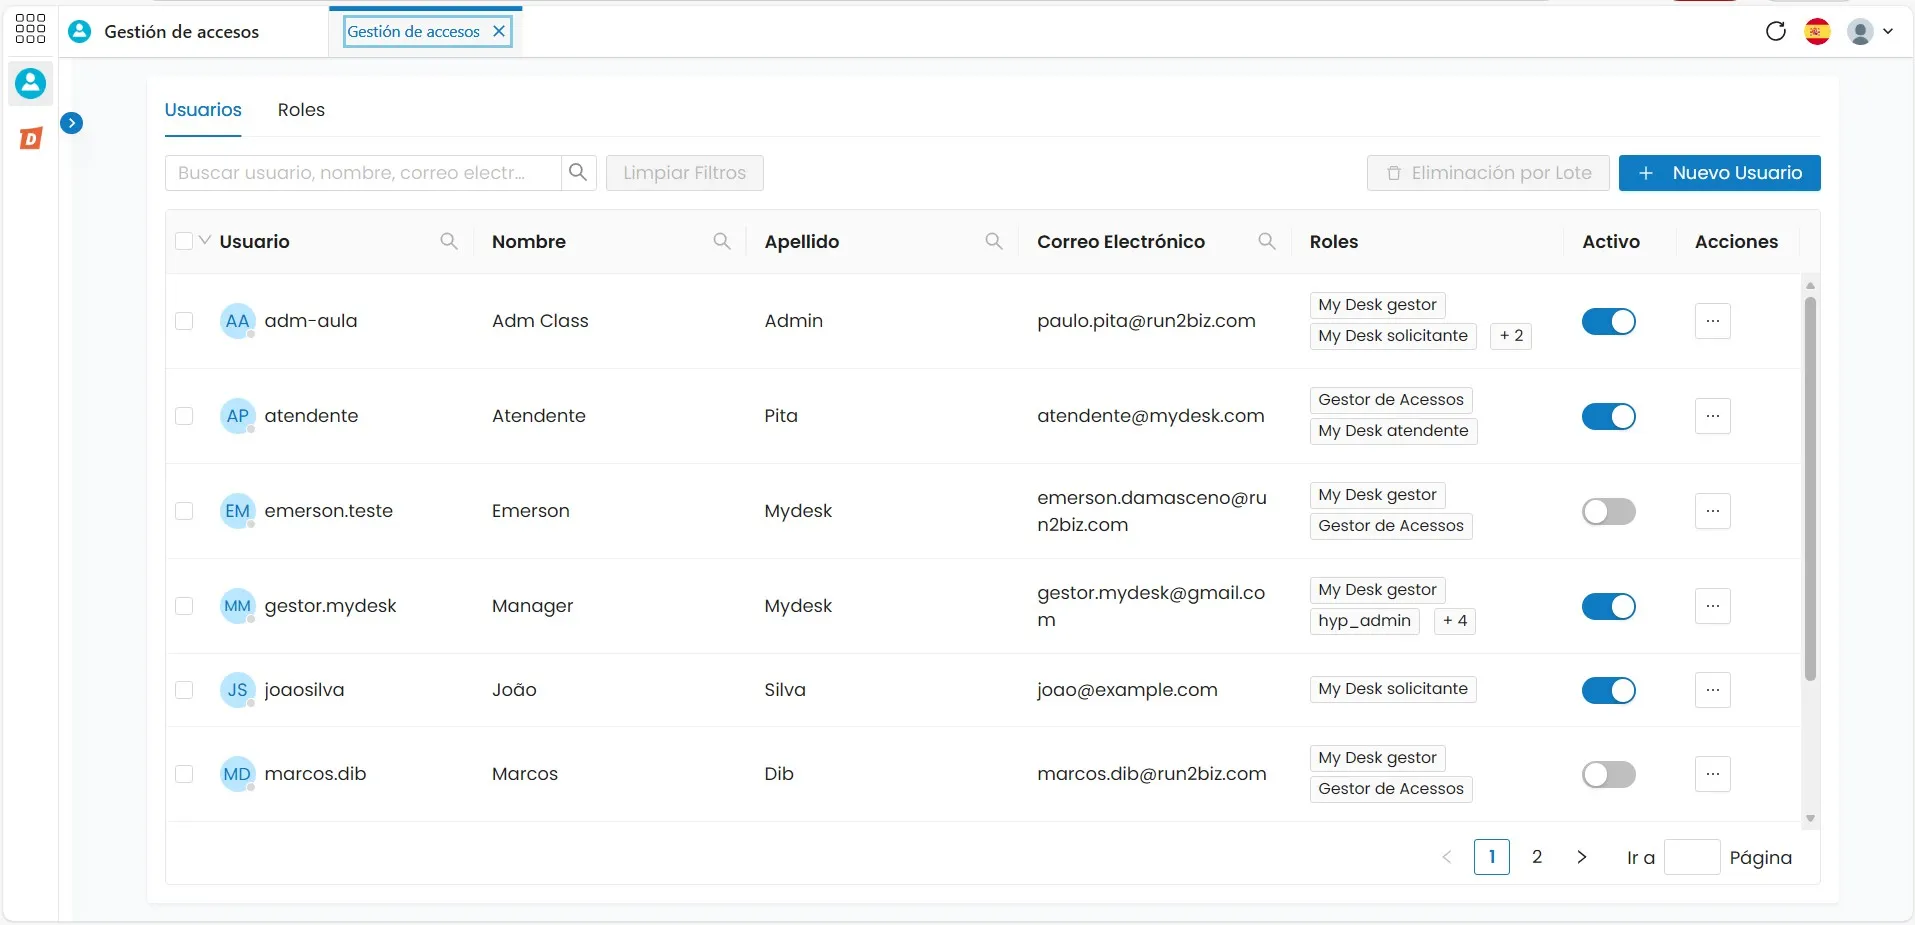Click the scrollbar down arrow

coord(1809,818)
